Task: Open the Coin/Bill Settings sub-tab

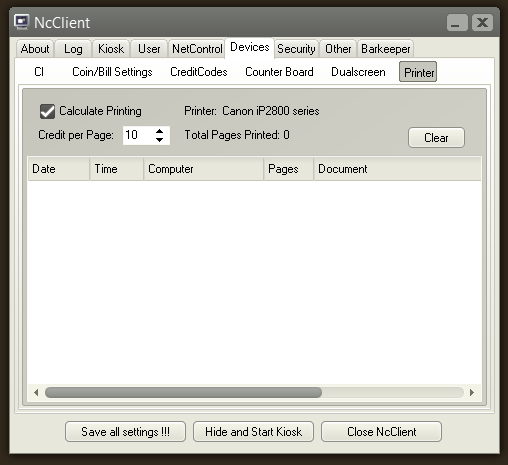Action: click(x=112, y=72)
